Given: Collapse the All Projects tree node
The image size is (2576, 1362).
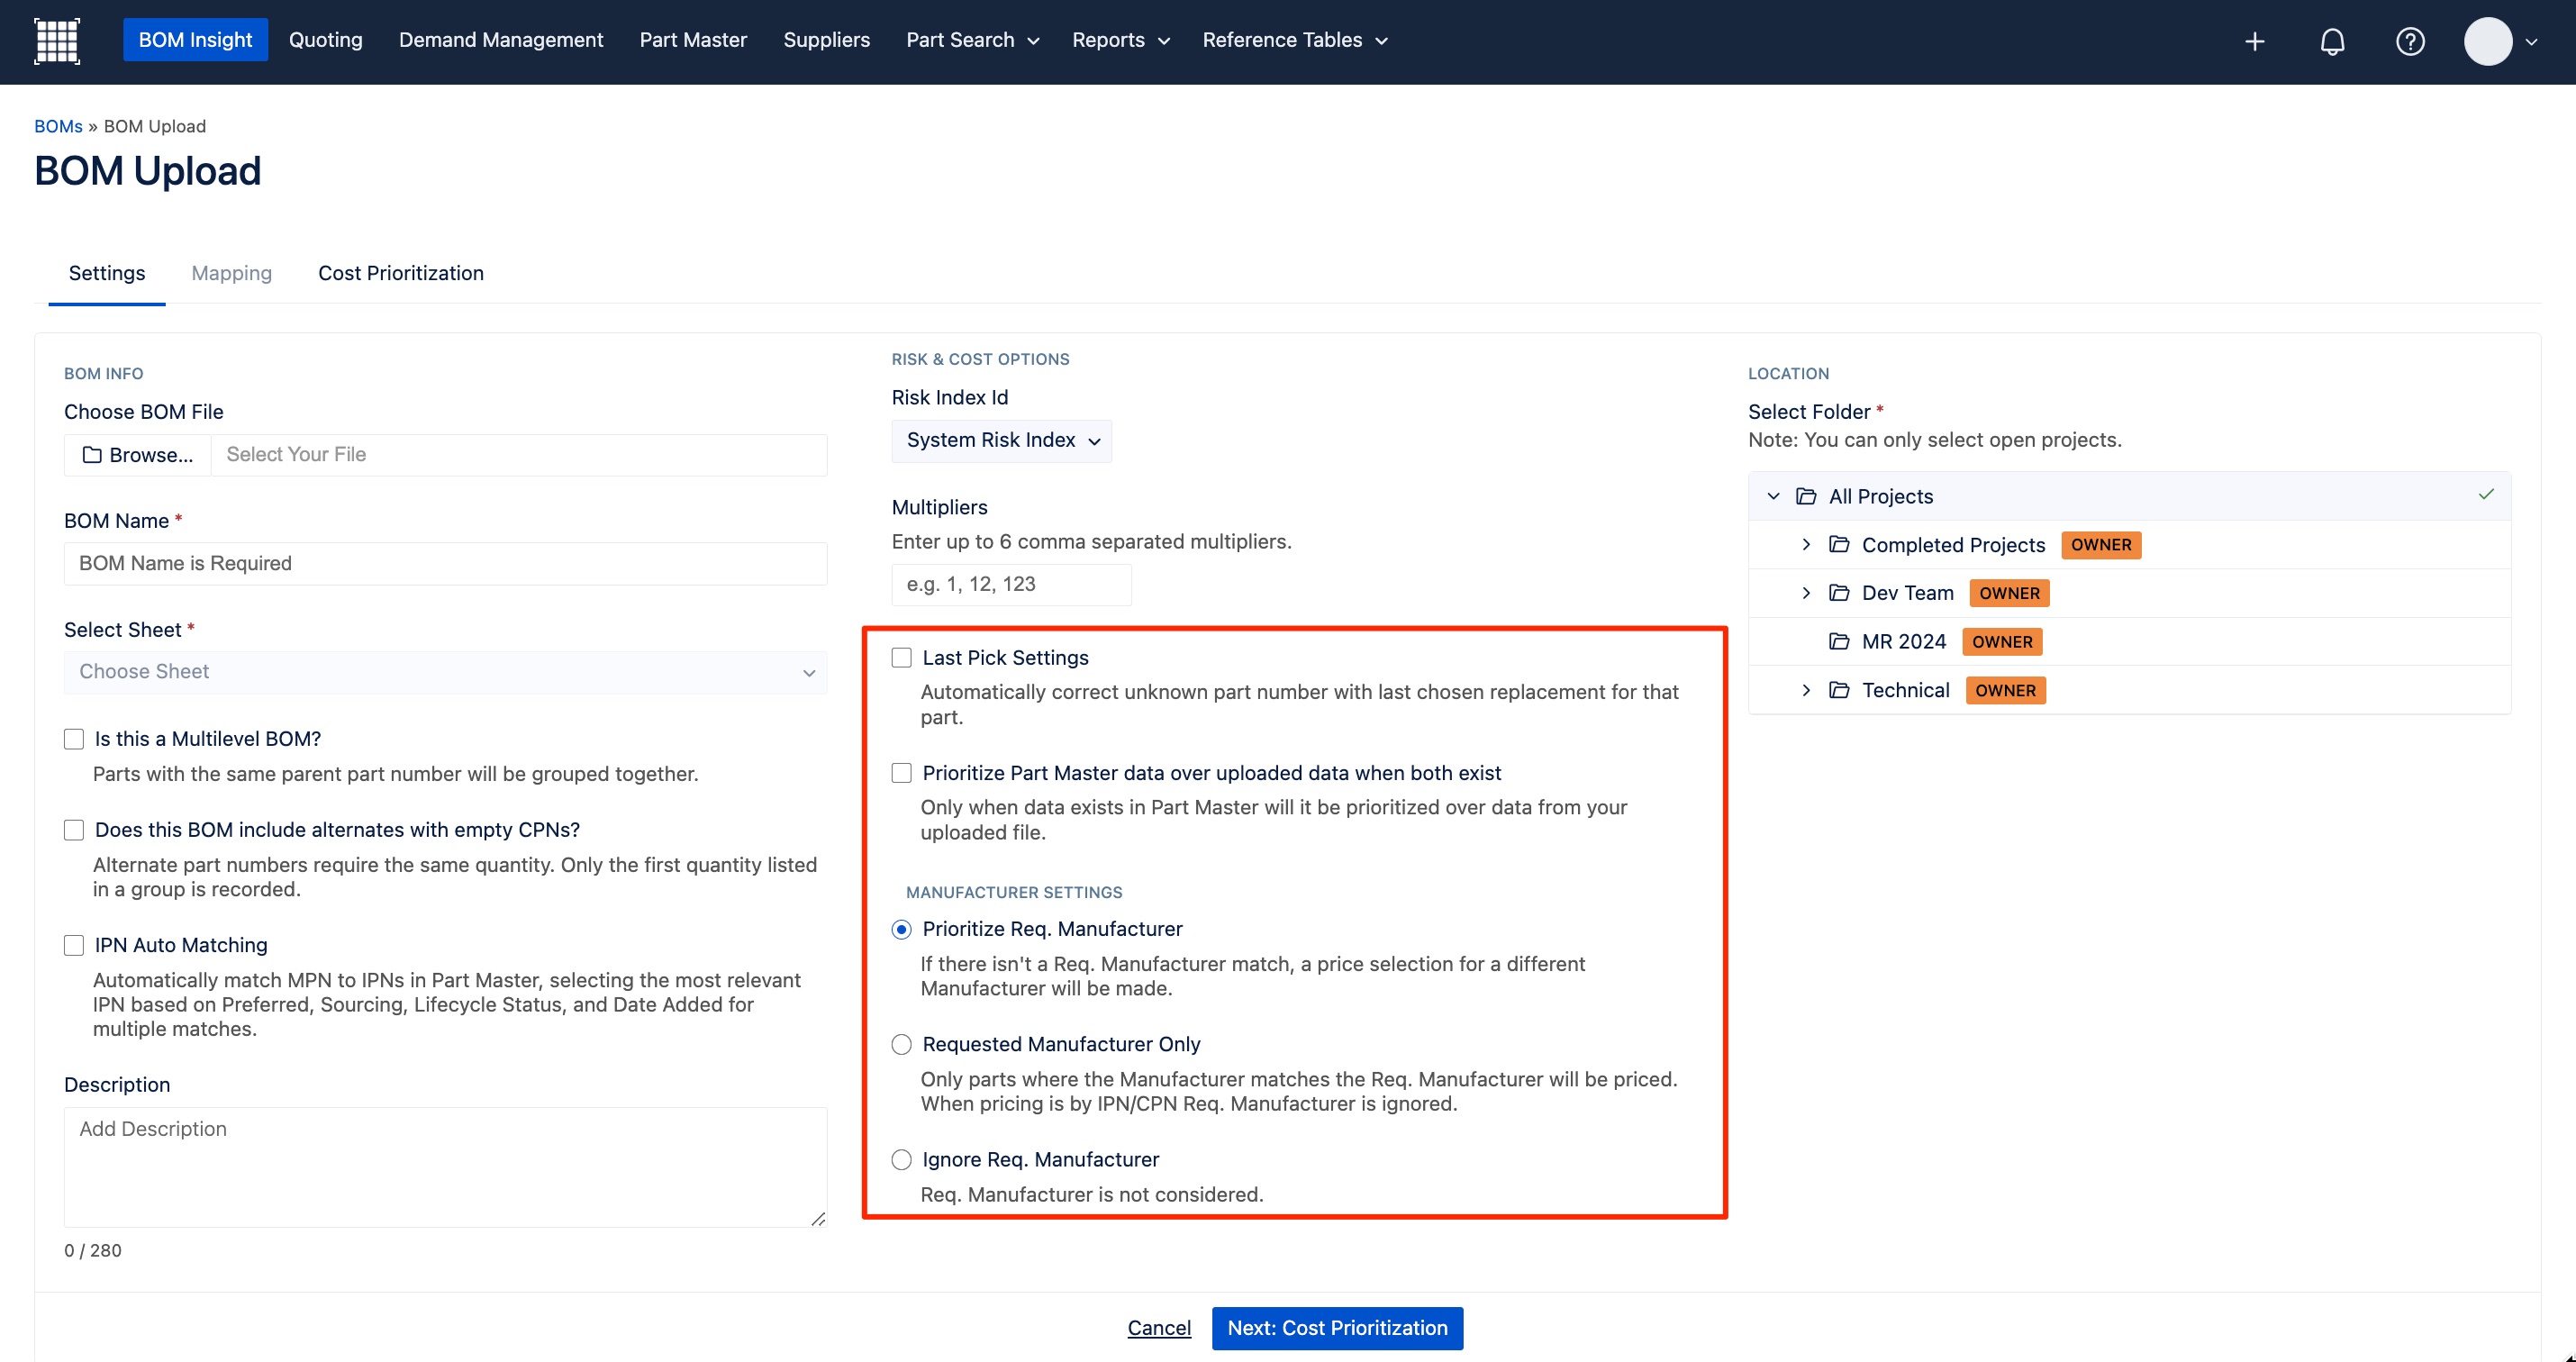Looking at the screenshot, I should [1773, 496].
